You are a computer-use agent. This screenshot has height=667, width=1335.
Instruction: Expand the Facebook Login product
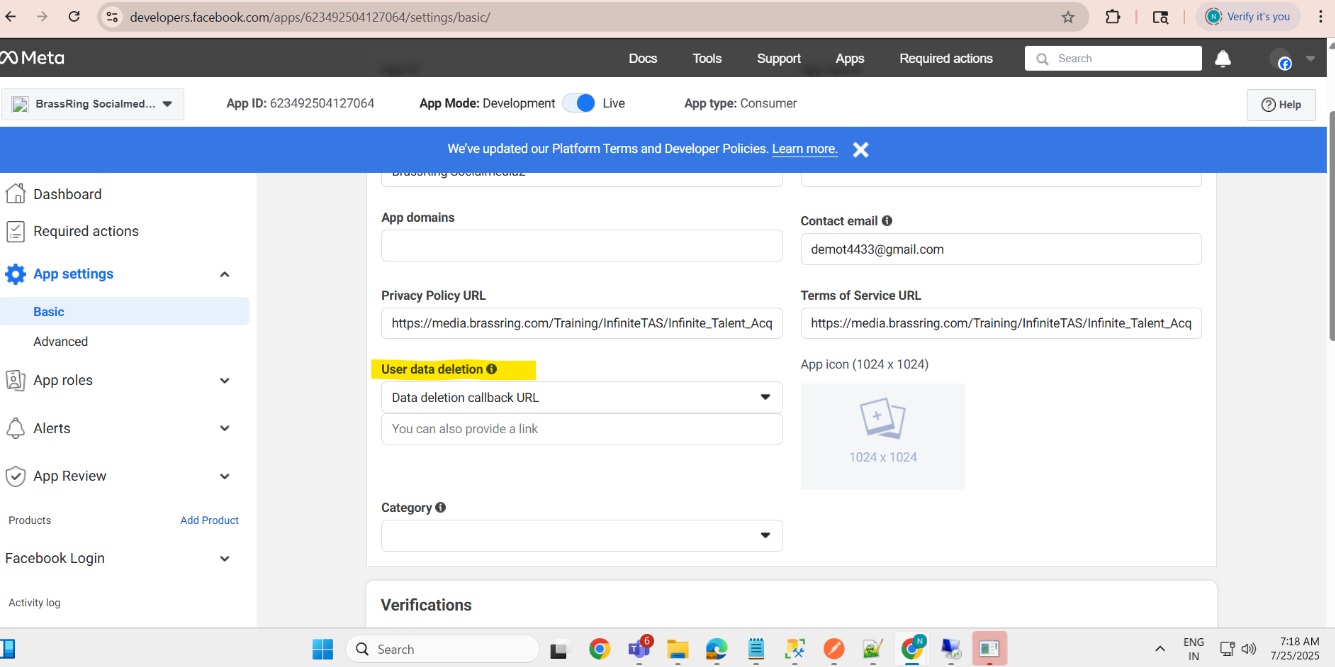tap(225, 558)
